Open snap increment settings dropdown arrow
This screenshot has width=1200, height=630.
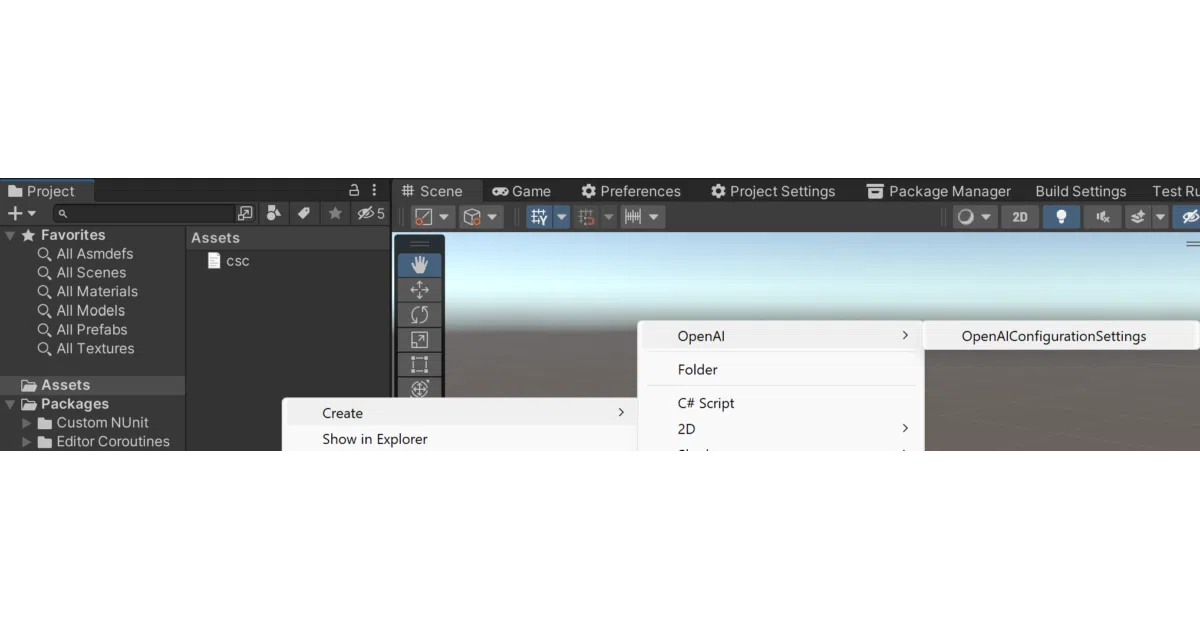pyautogui.click(x=608, y=217)
